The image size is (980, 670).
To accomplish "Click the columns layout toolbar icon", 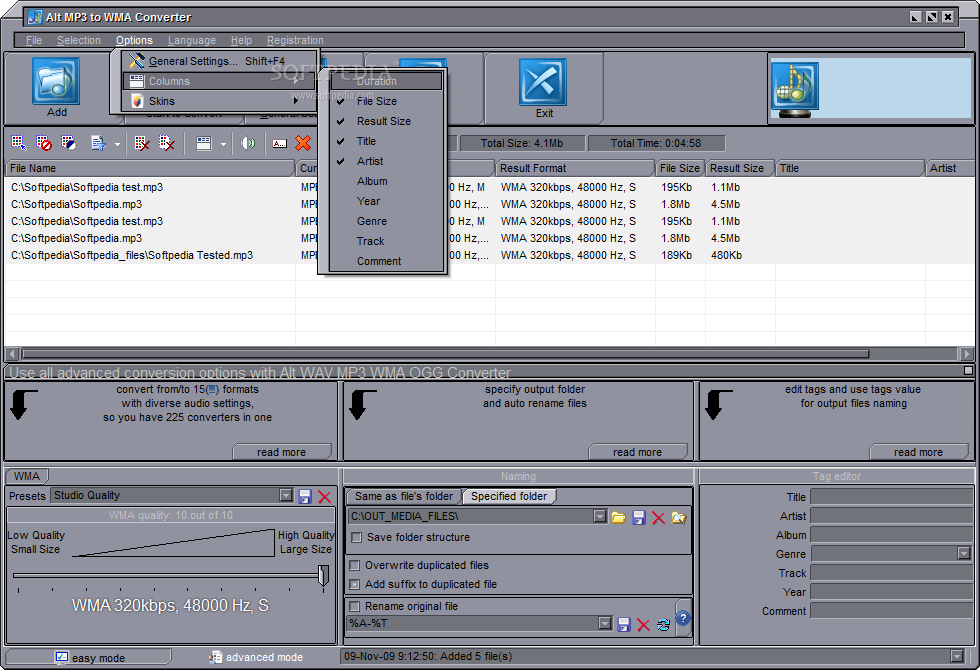I will coord(204,143).
